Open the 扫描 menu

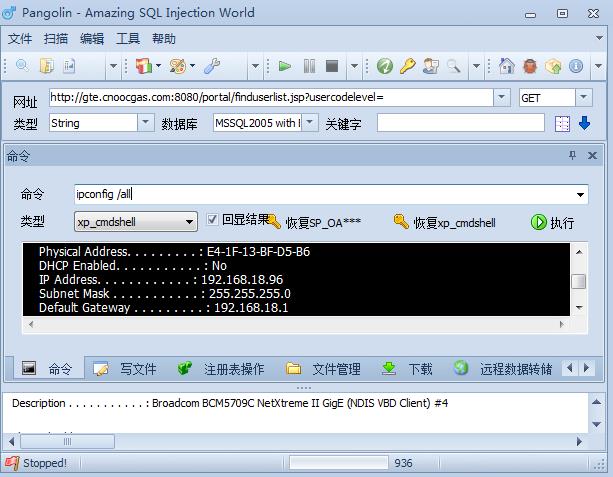point(56,39)
